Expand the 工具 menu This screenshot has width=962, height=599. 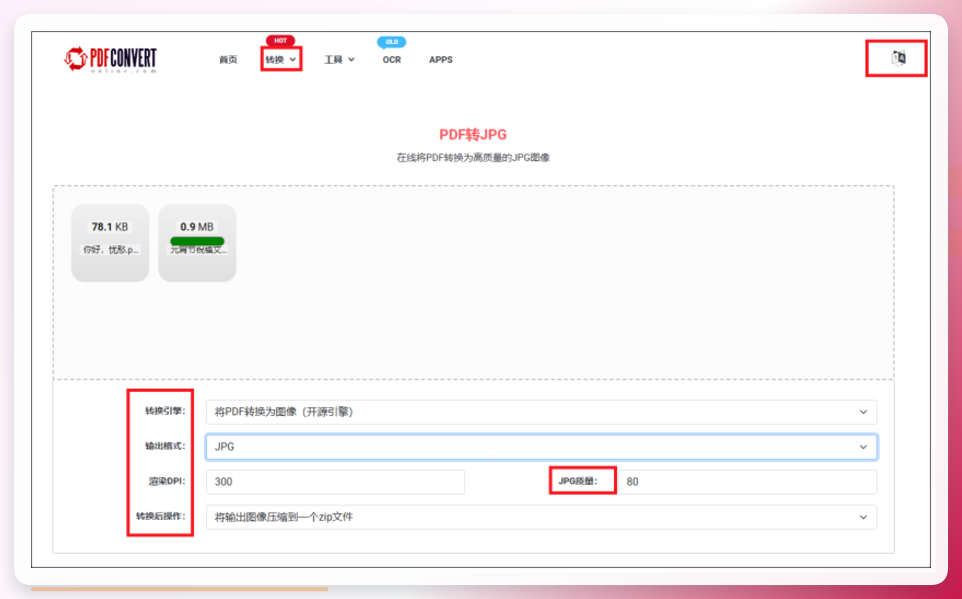coord(339,60)
